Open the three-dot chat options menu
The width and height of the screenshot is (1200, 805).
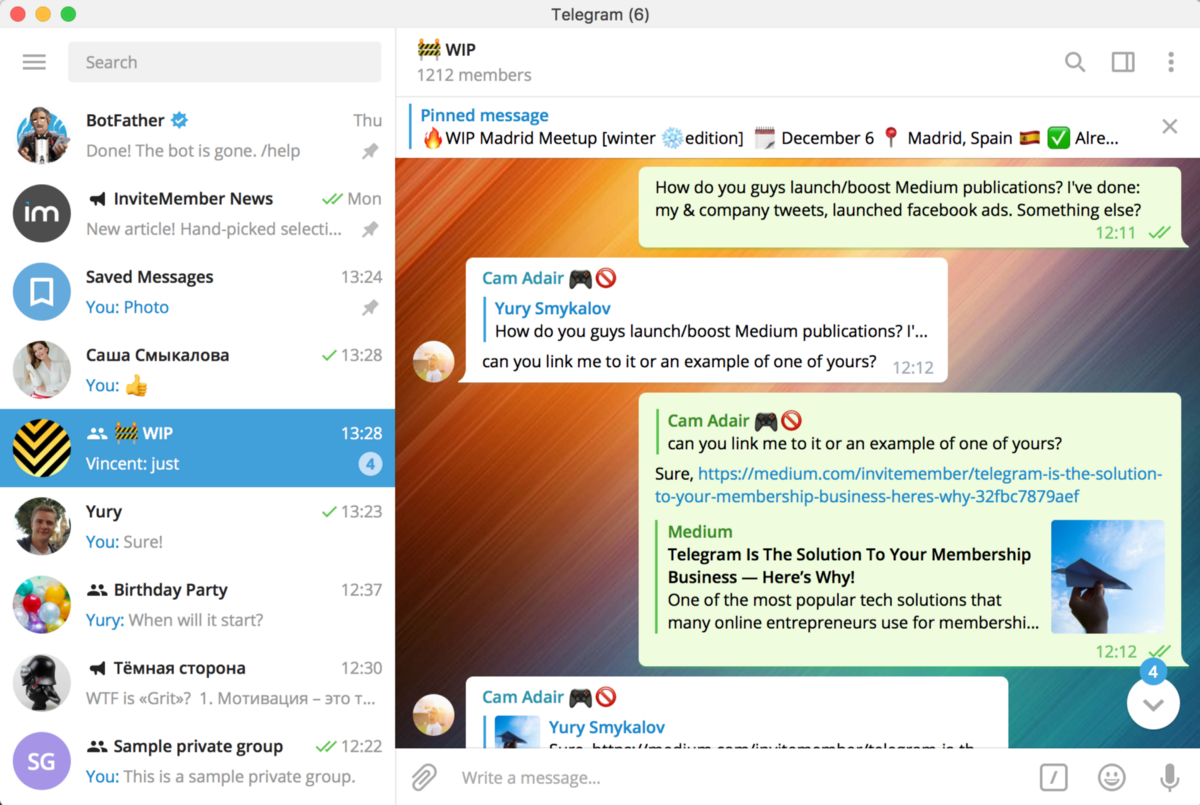click(x=1170, y=62)
